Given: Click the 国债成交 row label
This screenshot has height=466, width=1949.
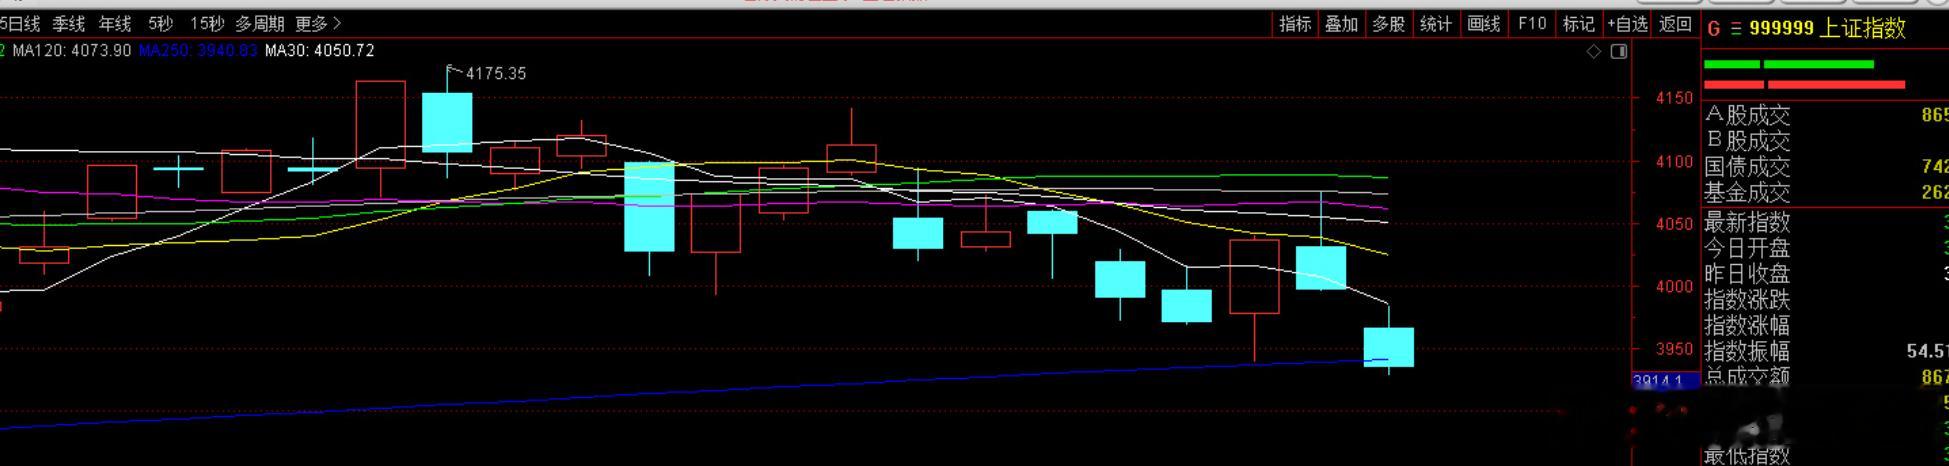Looking at the screenshot, I should coord(1748,167).
